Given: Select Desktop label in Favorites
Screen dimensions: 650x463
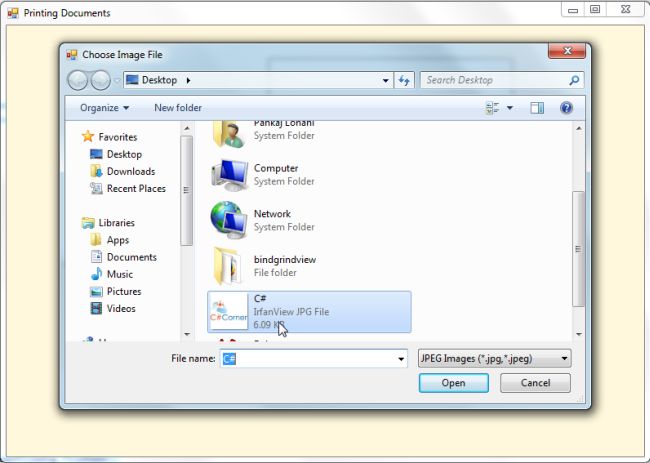Looking at the screenshot, I should [x=124, y=154].
